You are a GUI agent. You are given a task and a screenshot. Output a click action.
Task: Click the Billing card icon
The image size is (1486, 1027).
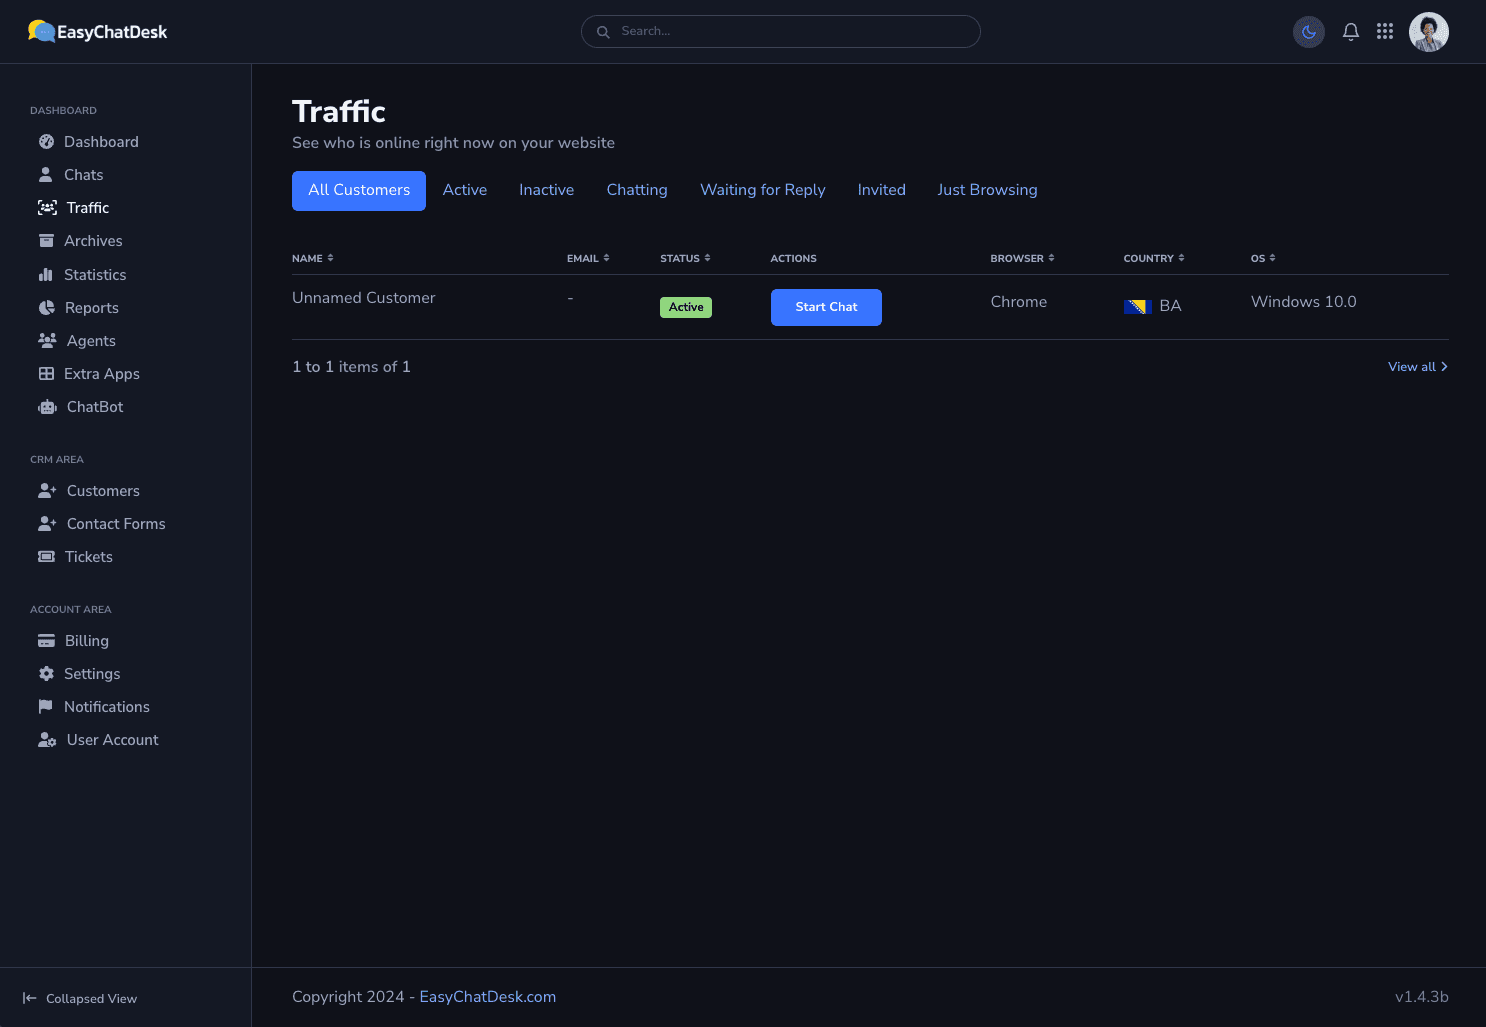(x=46, y=641)
